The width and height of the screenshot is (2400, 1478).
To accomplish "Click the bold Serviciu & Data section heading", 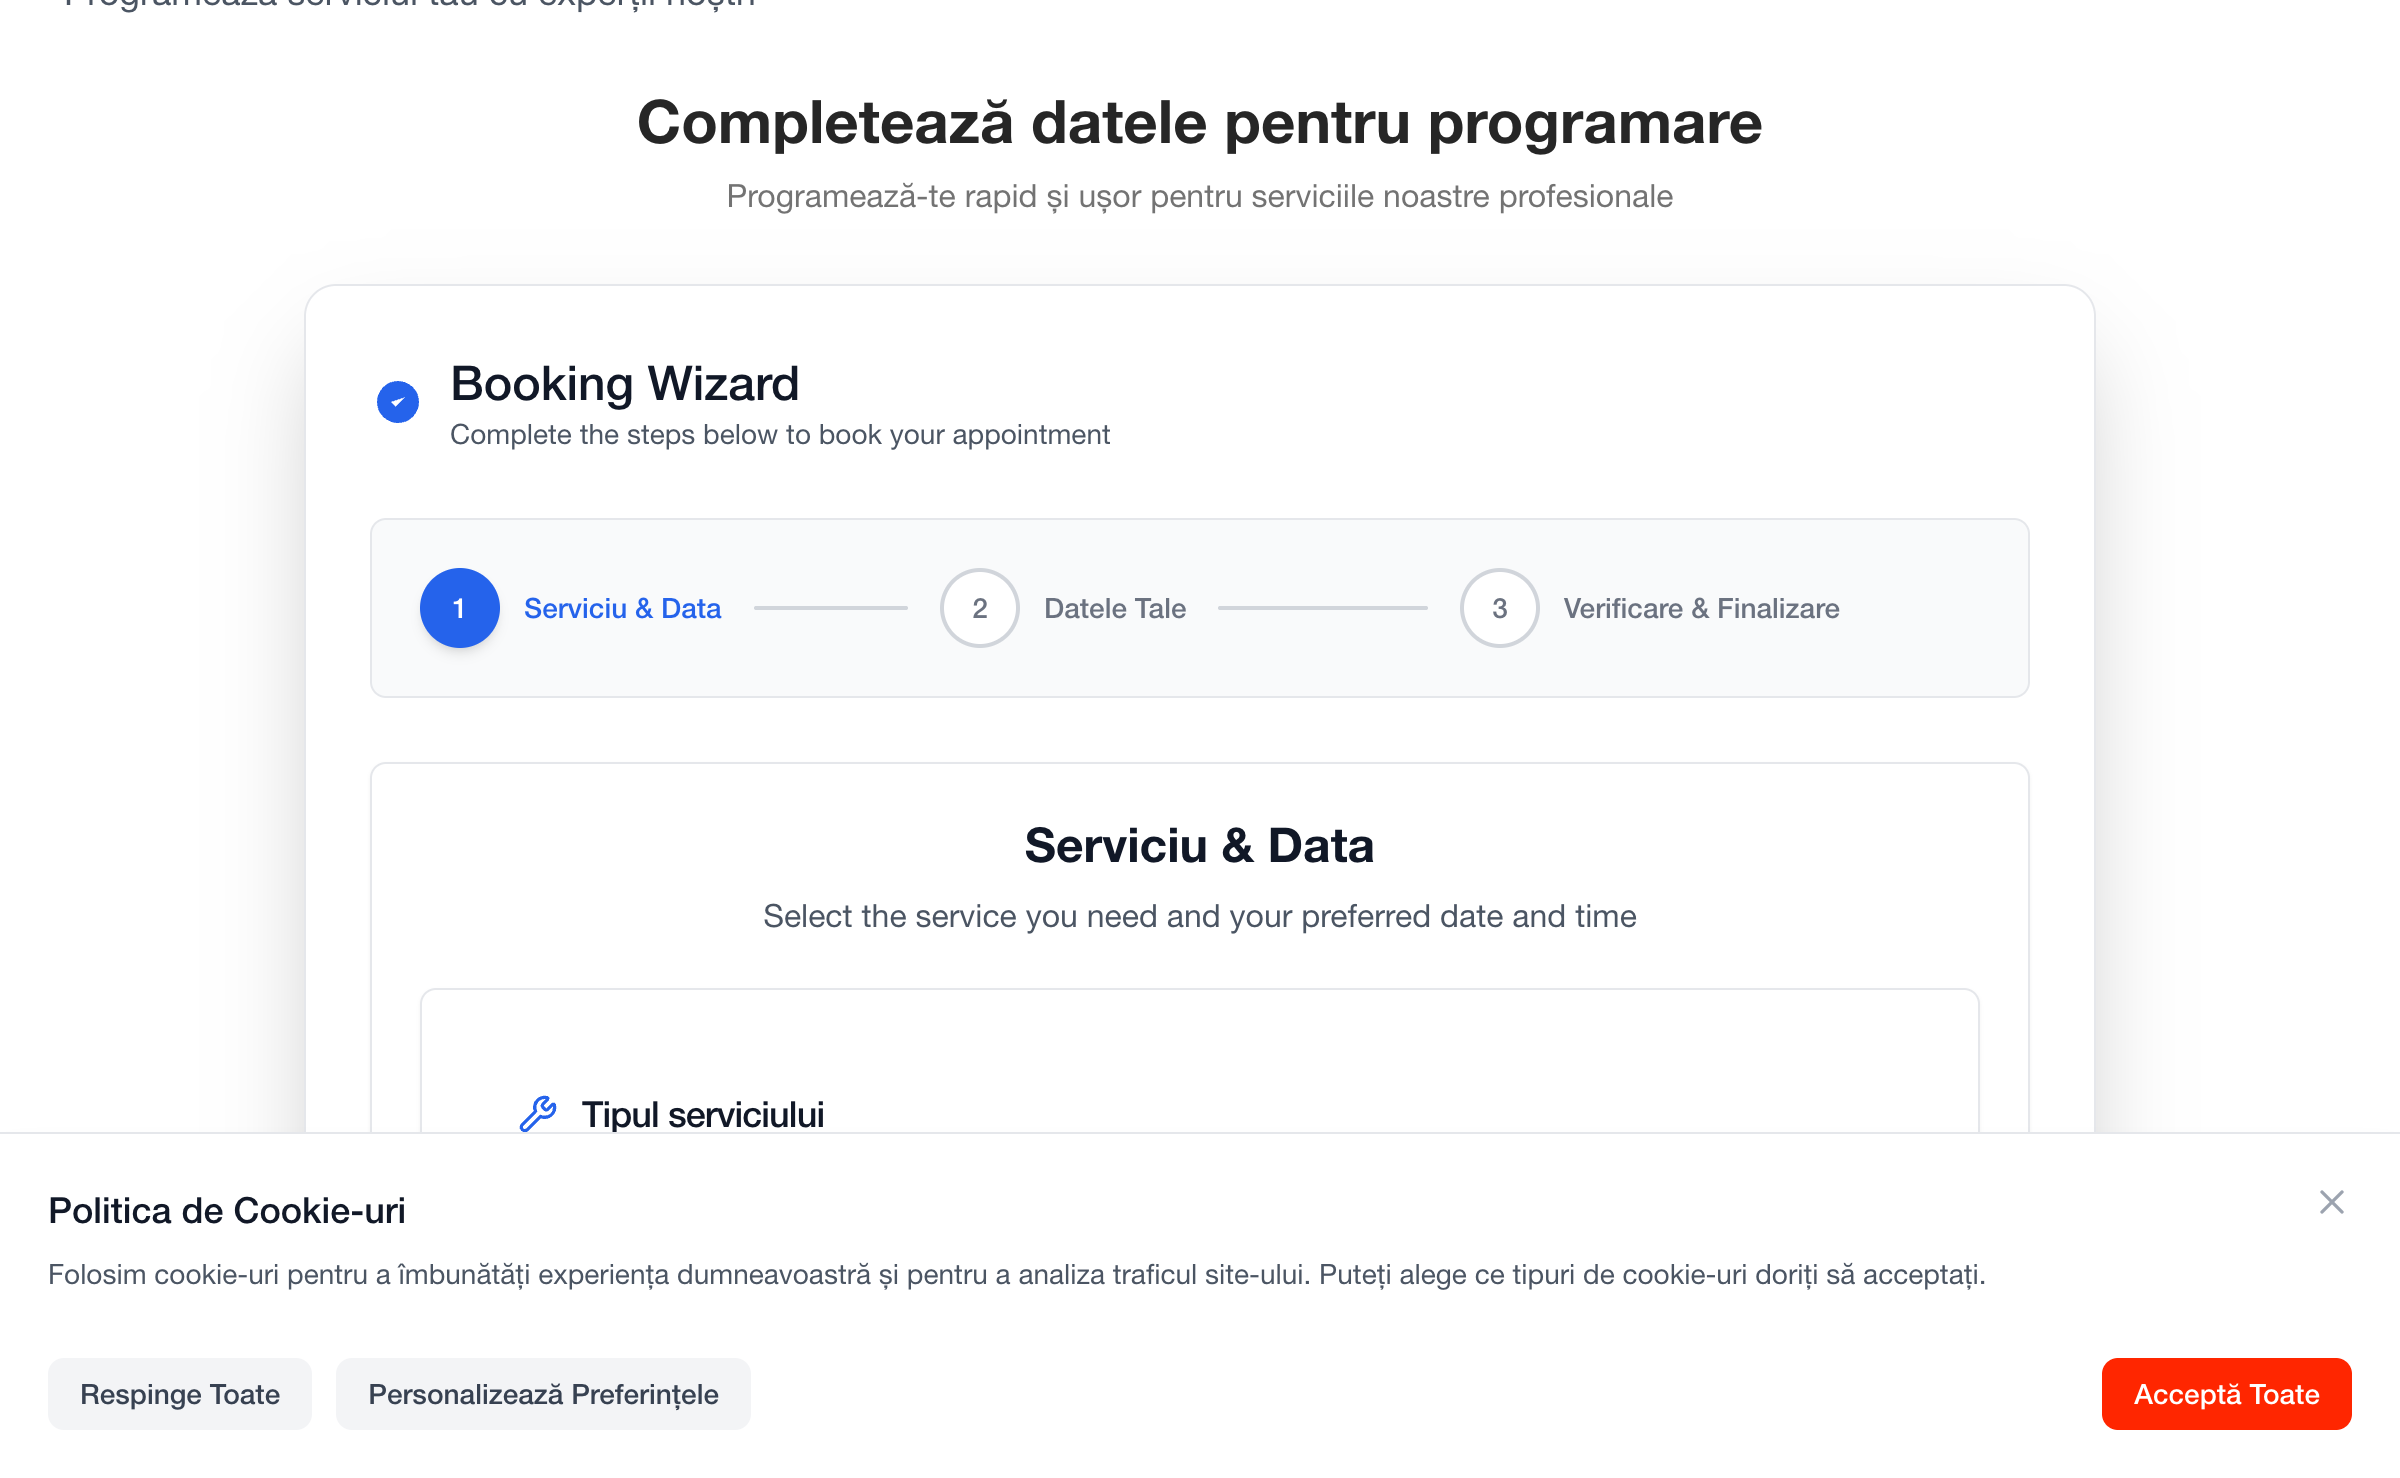I will (1199, 846).
